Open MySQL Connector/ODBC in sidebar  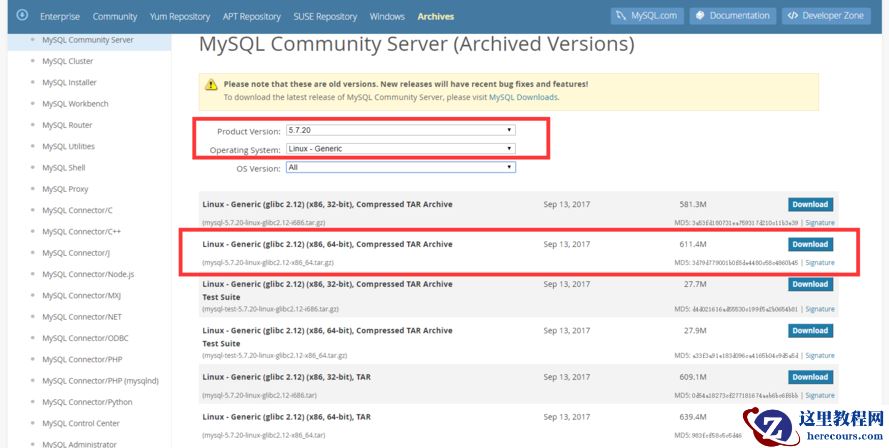point(85,338)
